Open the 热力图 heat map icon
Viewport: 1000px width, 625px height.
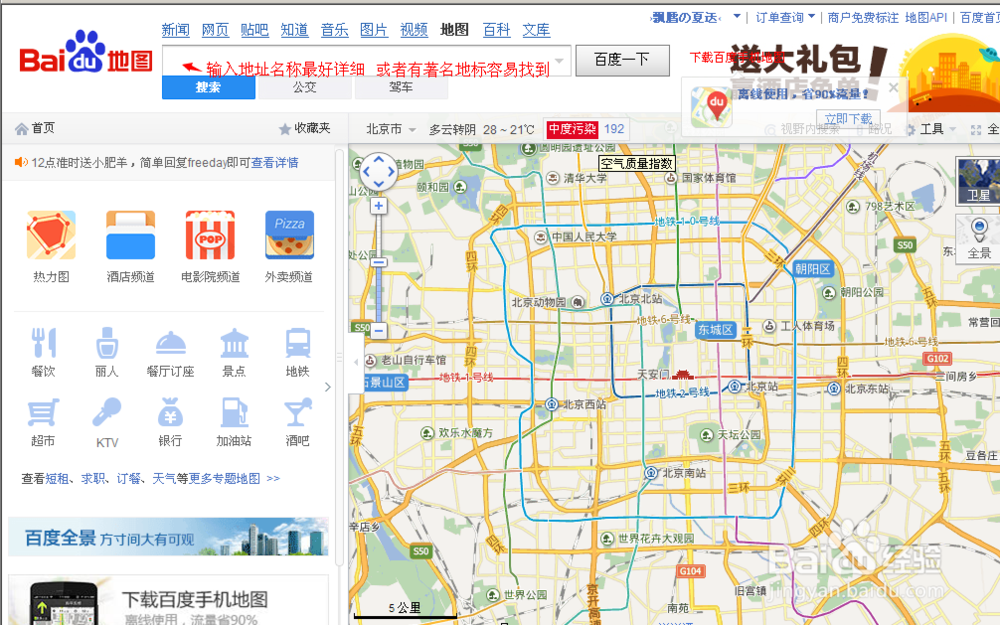coord(51,235)
